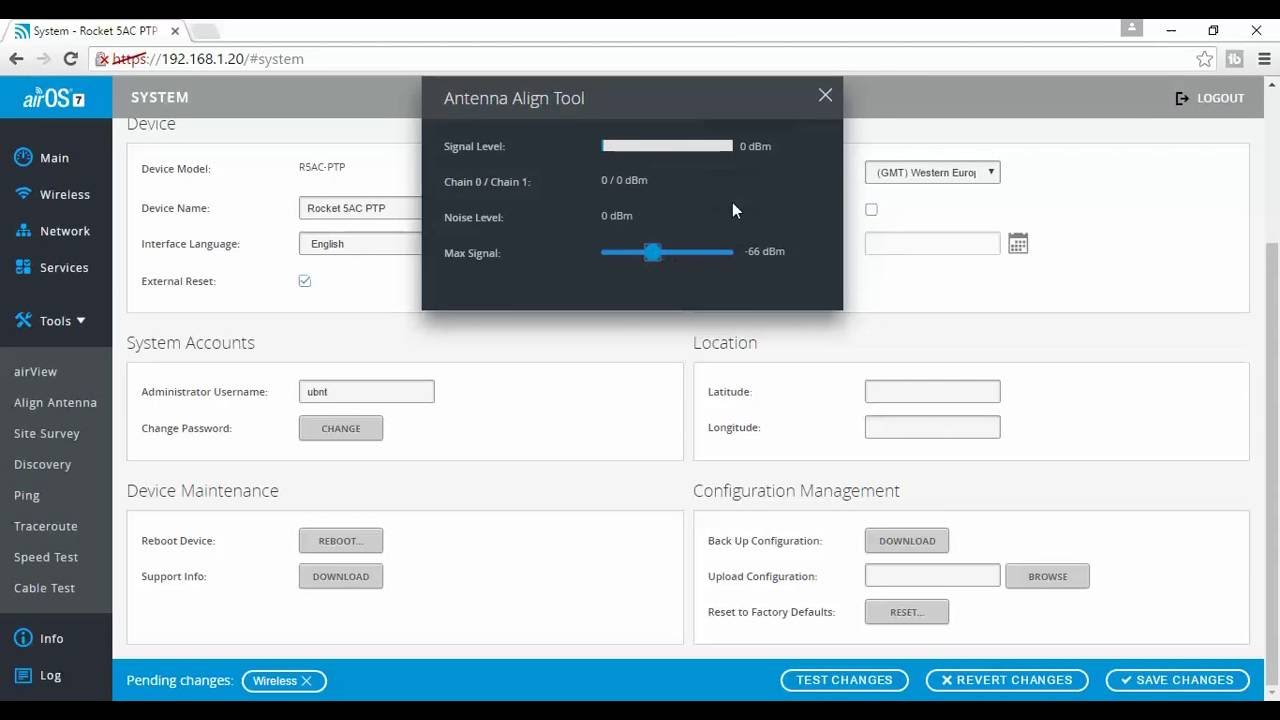Focus the Upload Configuration file field
The height and width of the screenshot is (720, 1280).
coord(932,575)
